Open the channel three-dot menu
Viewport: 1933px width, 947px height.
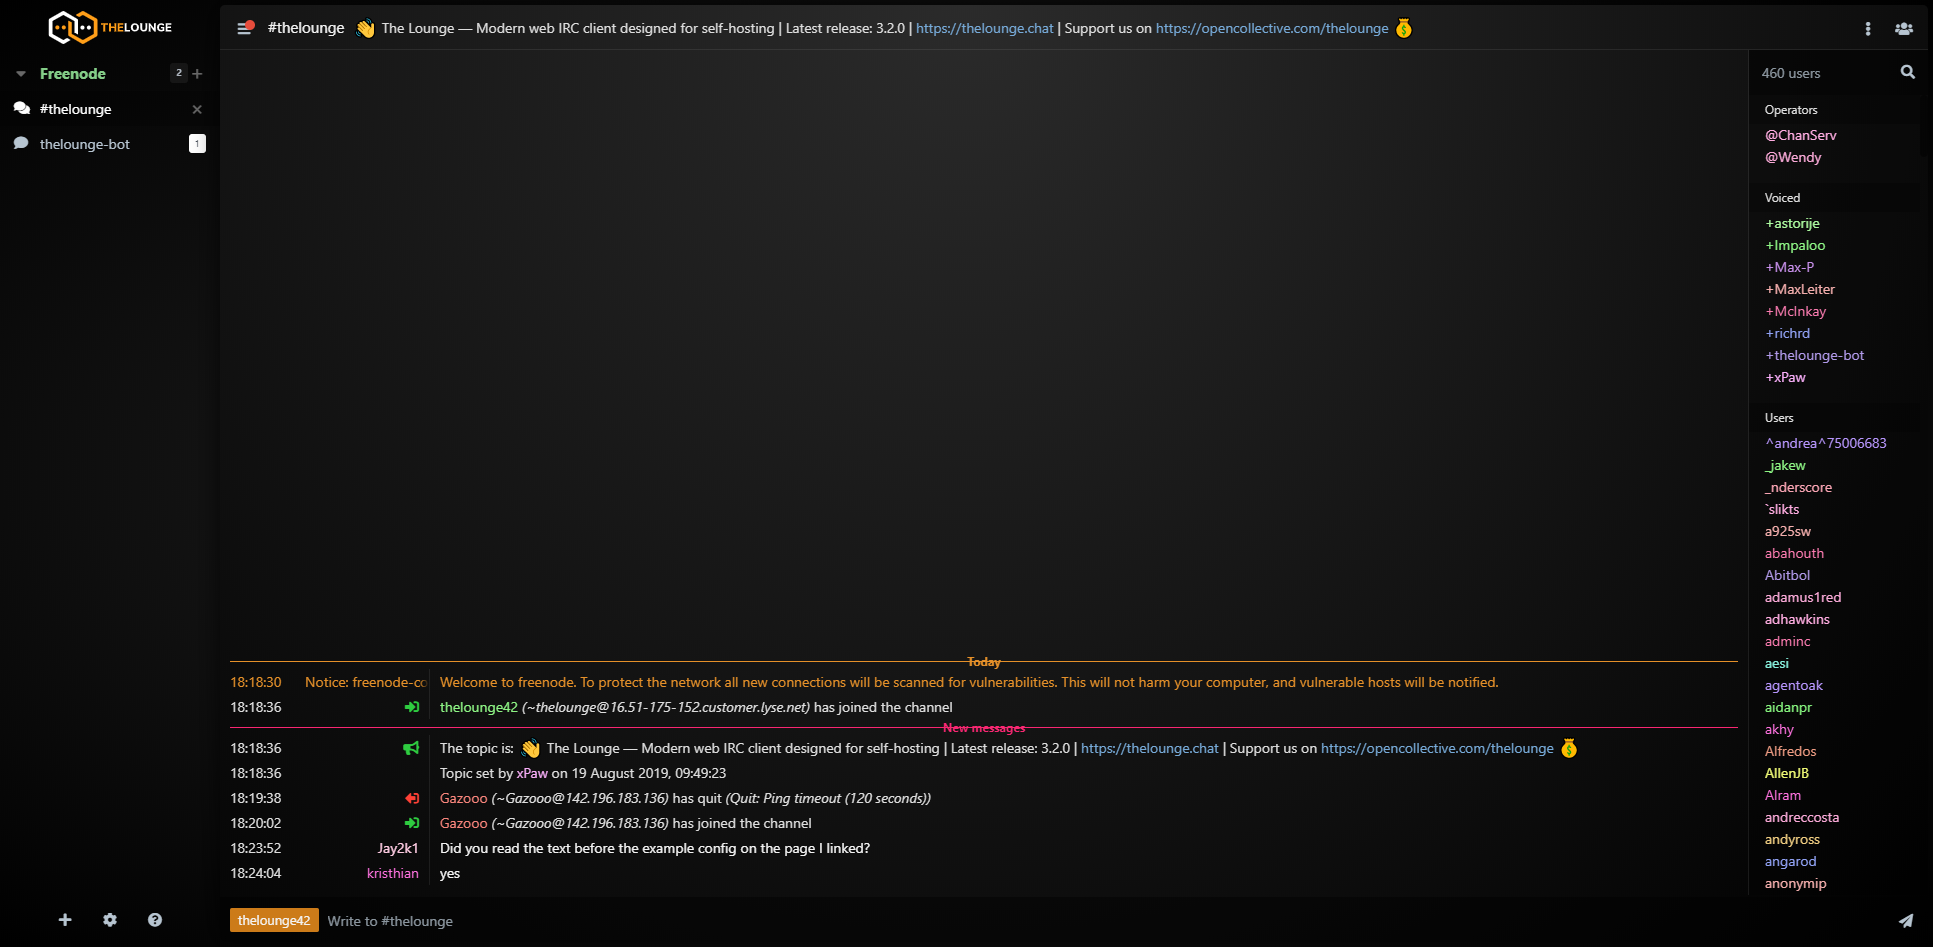1867,29
